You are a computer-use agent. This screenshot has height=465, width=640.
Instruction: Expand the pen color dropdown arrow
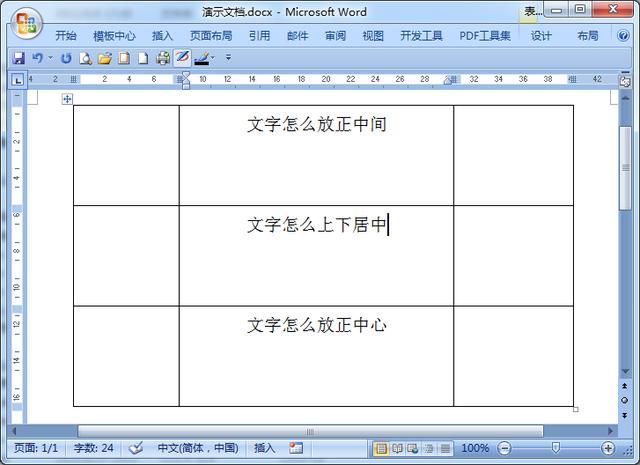[213, 58]
